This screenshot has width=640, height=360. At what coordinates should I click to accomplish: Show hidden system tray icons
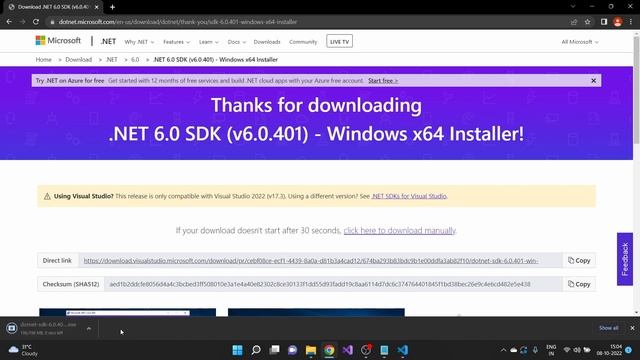(503, 350)
